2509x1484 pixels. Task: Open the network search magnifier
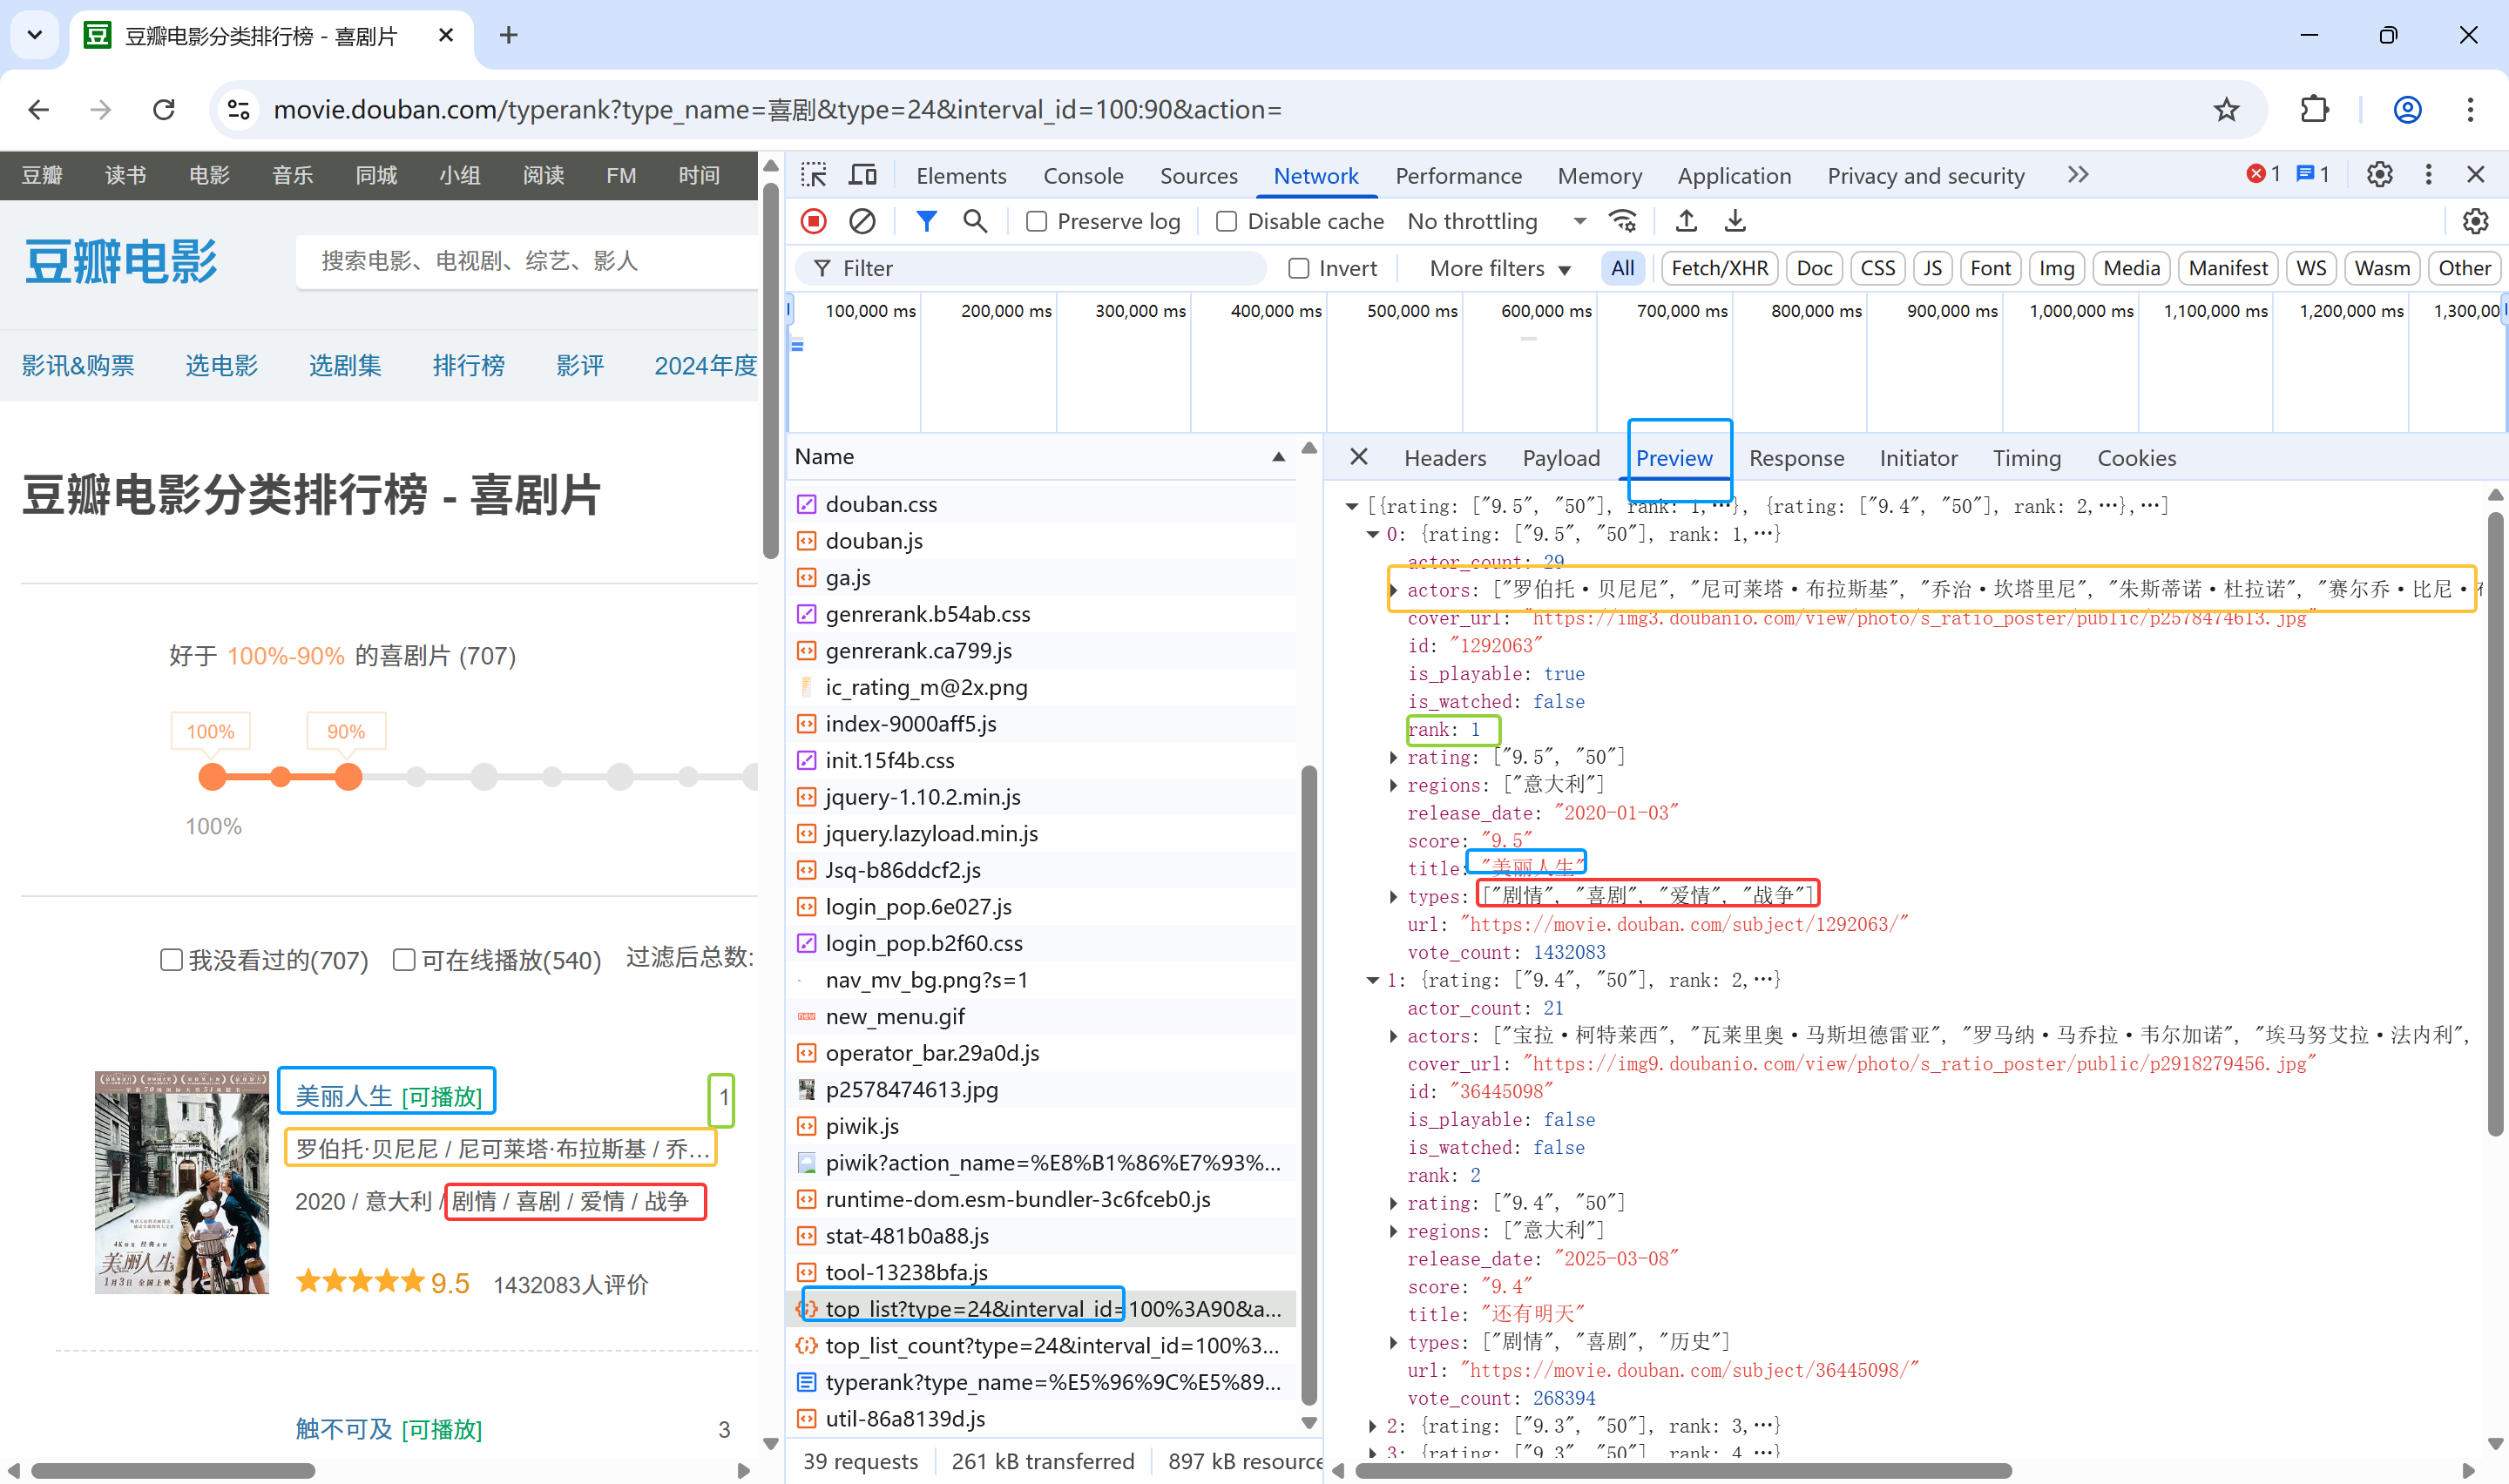[975, 221]
